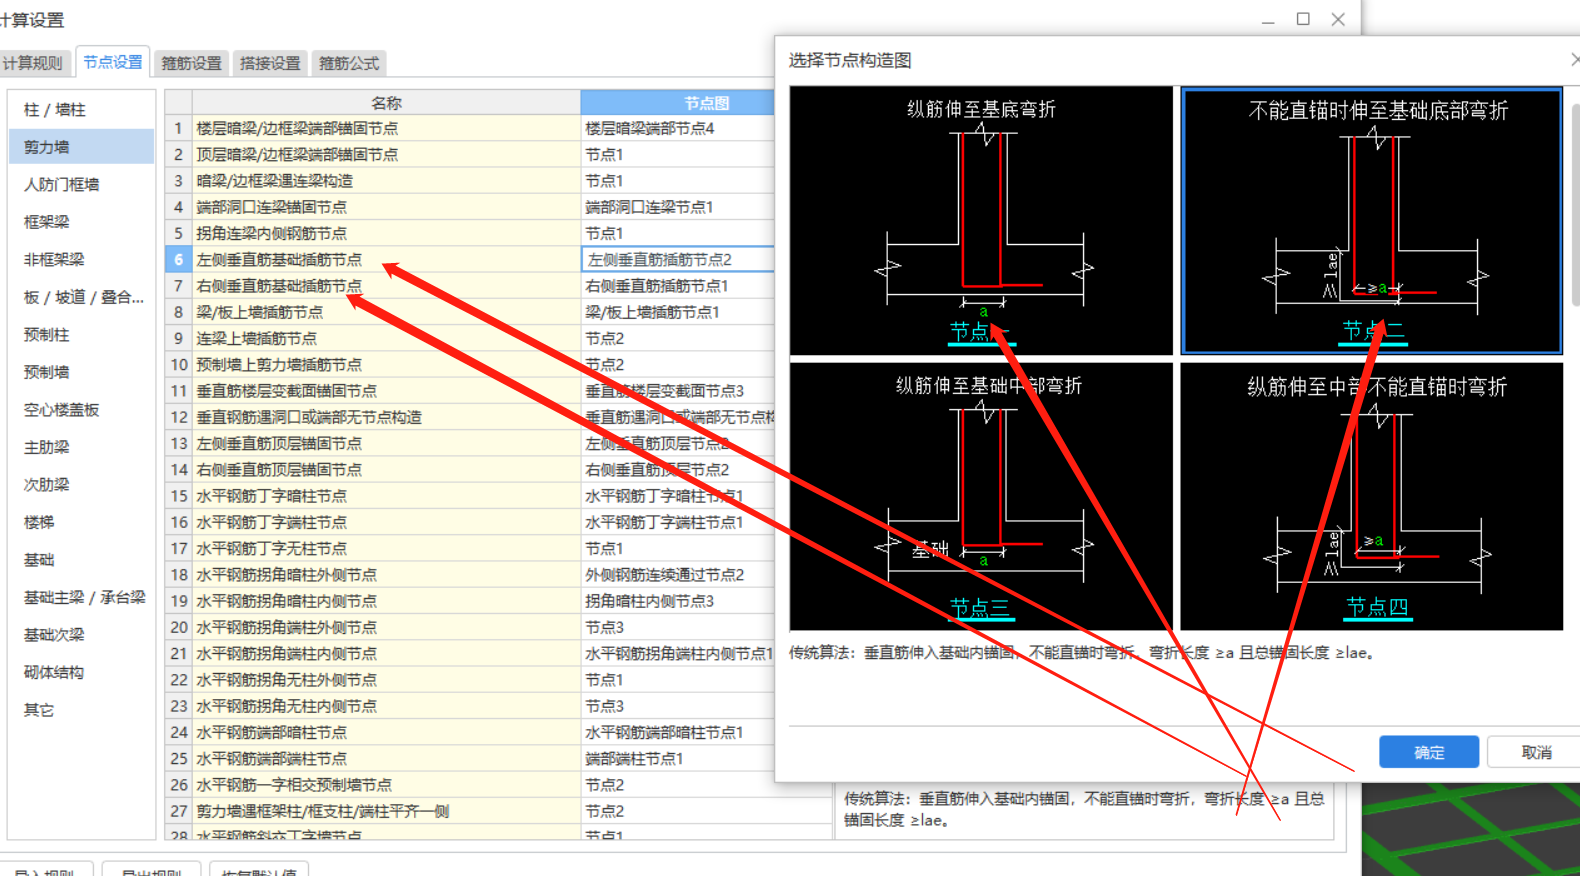Select 框架梁 category
Viewport: 1580px width, 876px height.
click(x=82, y=222)
